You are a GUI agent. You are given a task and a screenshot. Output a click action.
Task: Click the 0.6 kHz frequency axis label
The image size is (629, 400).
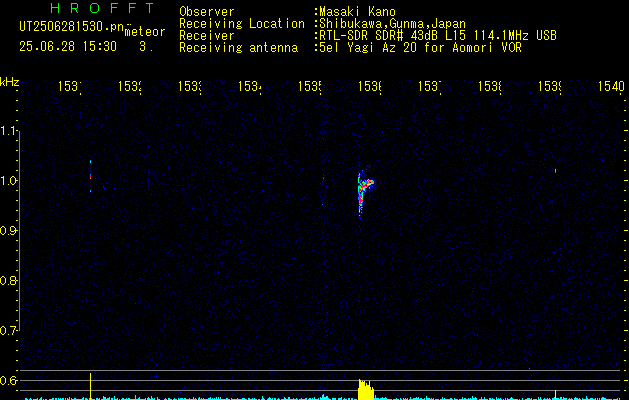point(9,380)
